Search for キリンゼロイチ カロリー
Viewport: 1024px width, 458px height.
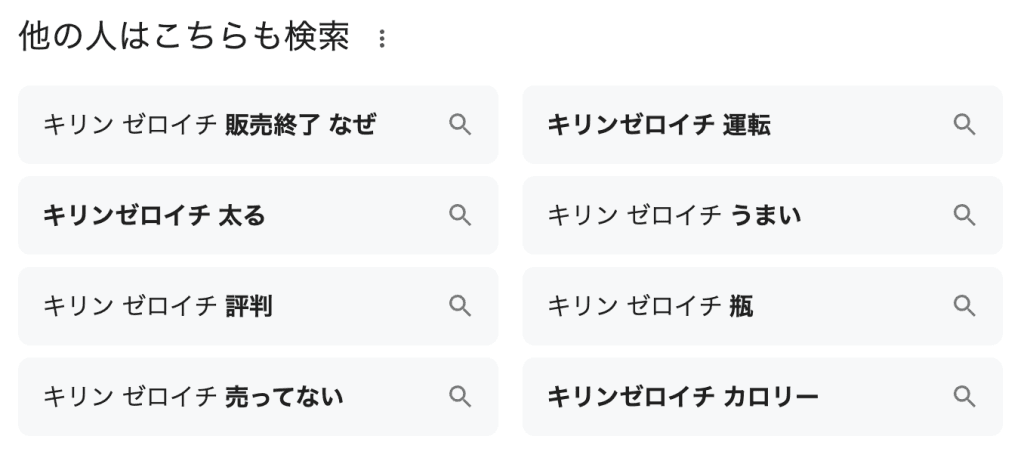coord(683,397)
